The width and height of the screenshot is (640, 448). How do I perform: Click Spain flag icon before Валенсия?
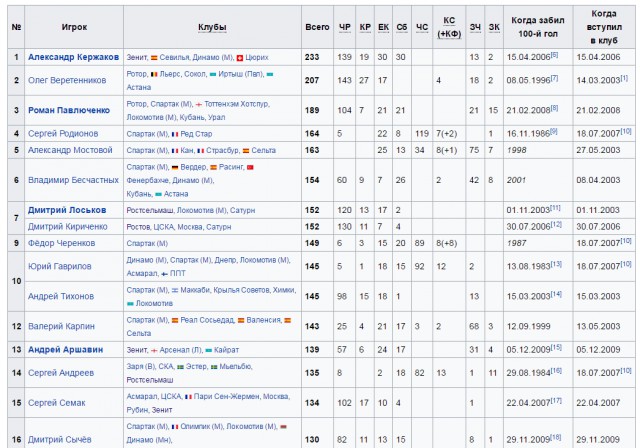click(241, 321)
